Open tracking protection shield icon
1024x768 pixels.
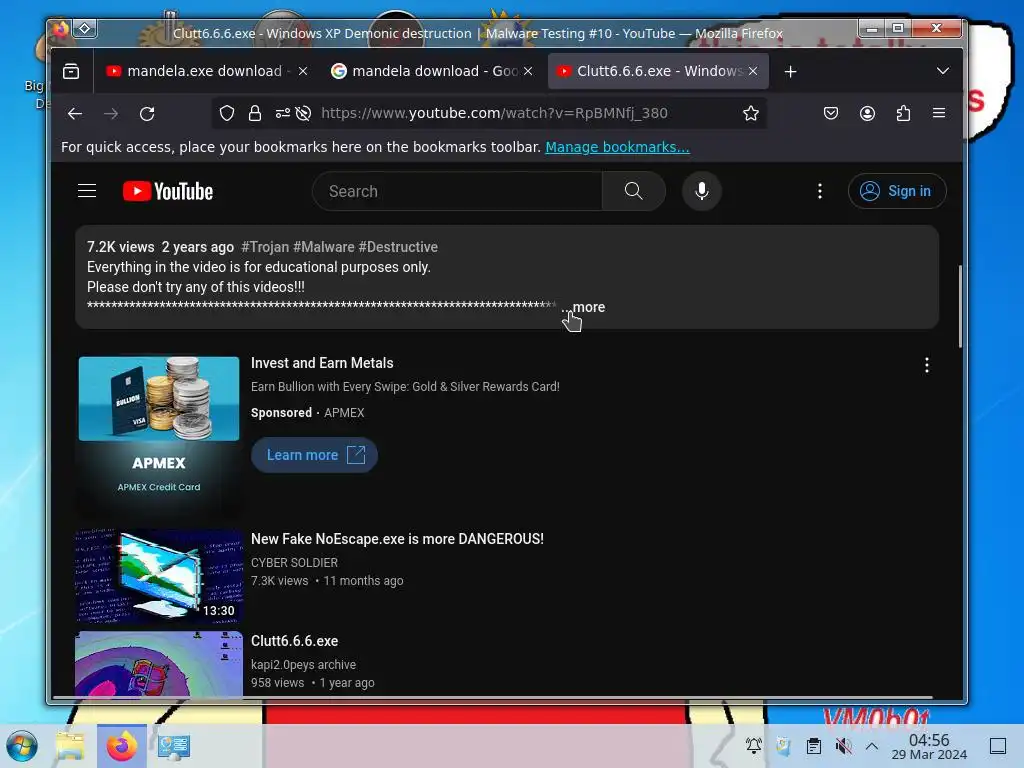click(227, 114)
